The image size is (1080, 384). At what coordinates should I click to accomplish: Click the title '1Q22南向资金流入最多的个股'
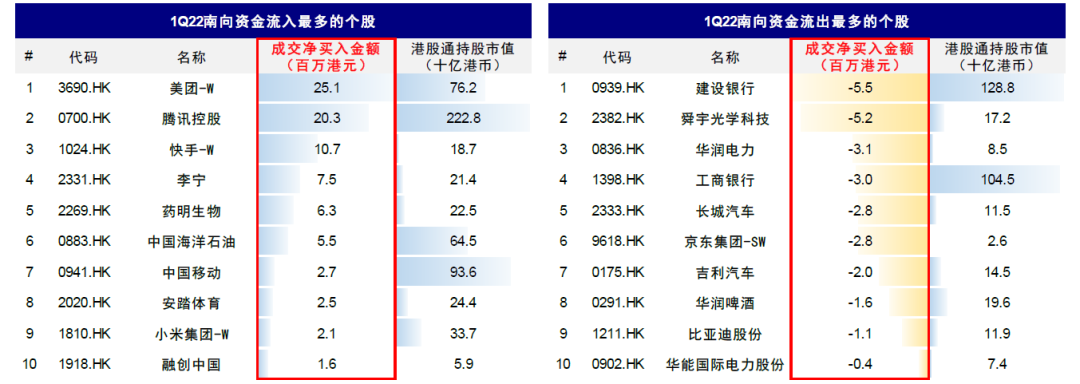[273, 21]
